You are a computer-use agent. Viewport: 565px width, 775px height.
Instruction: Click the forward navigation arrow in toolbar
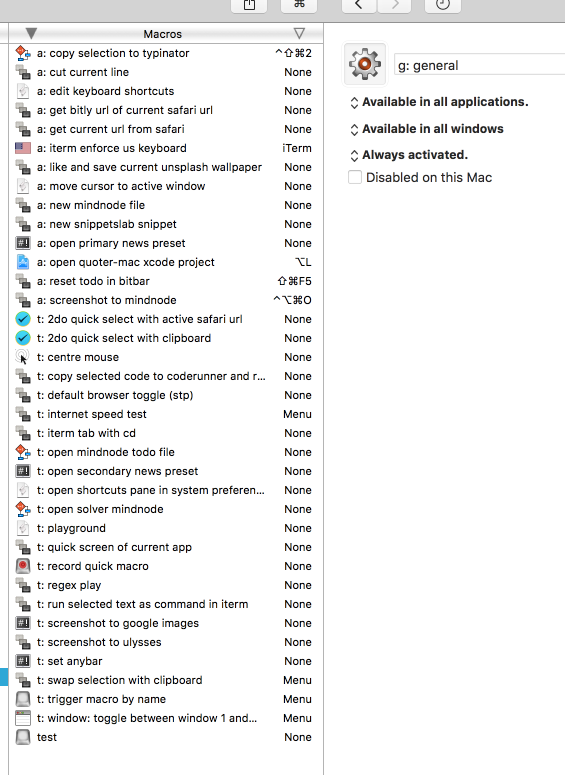[x=395, y=5]
